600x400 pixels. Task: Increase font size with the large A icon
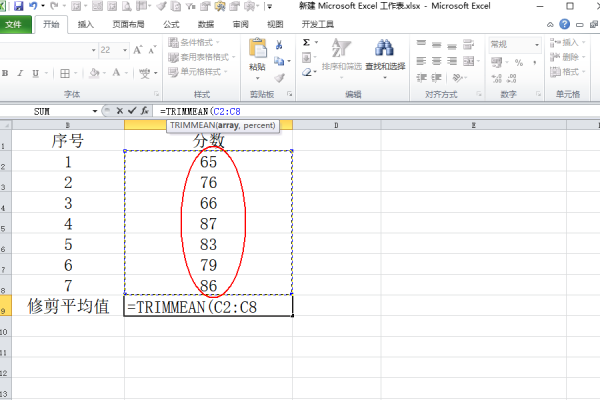point(138,50)
